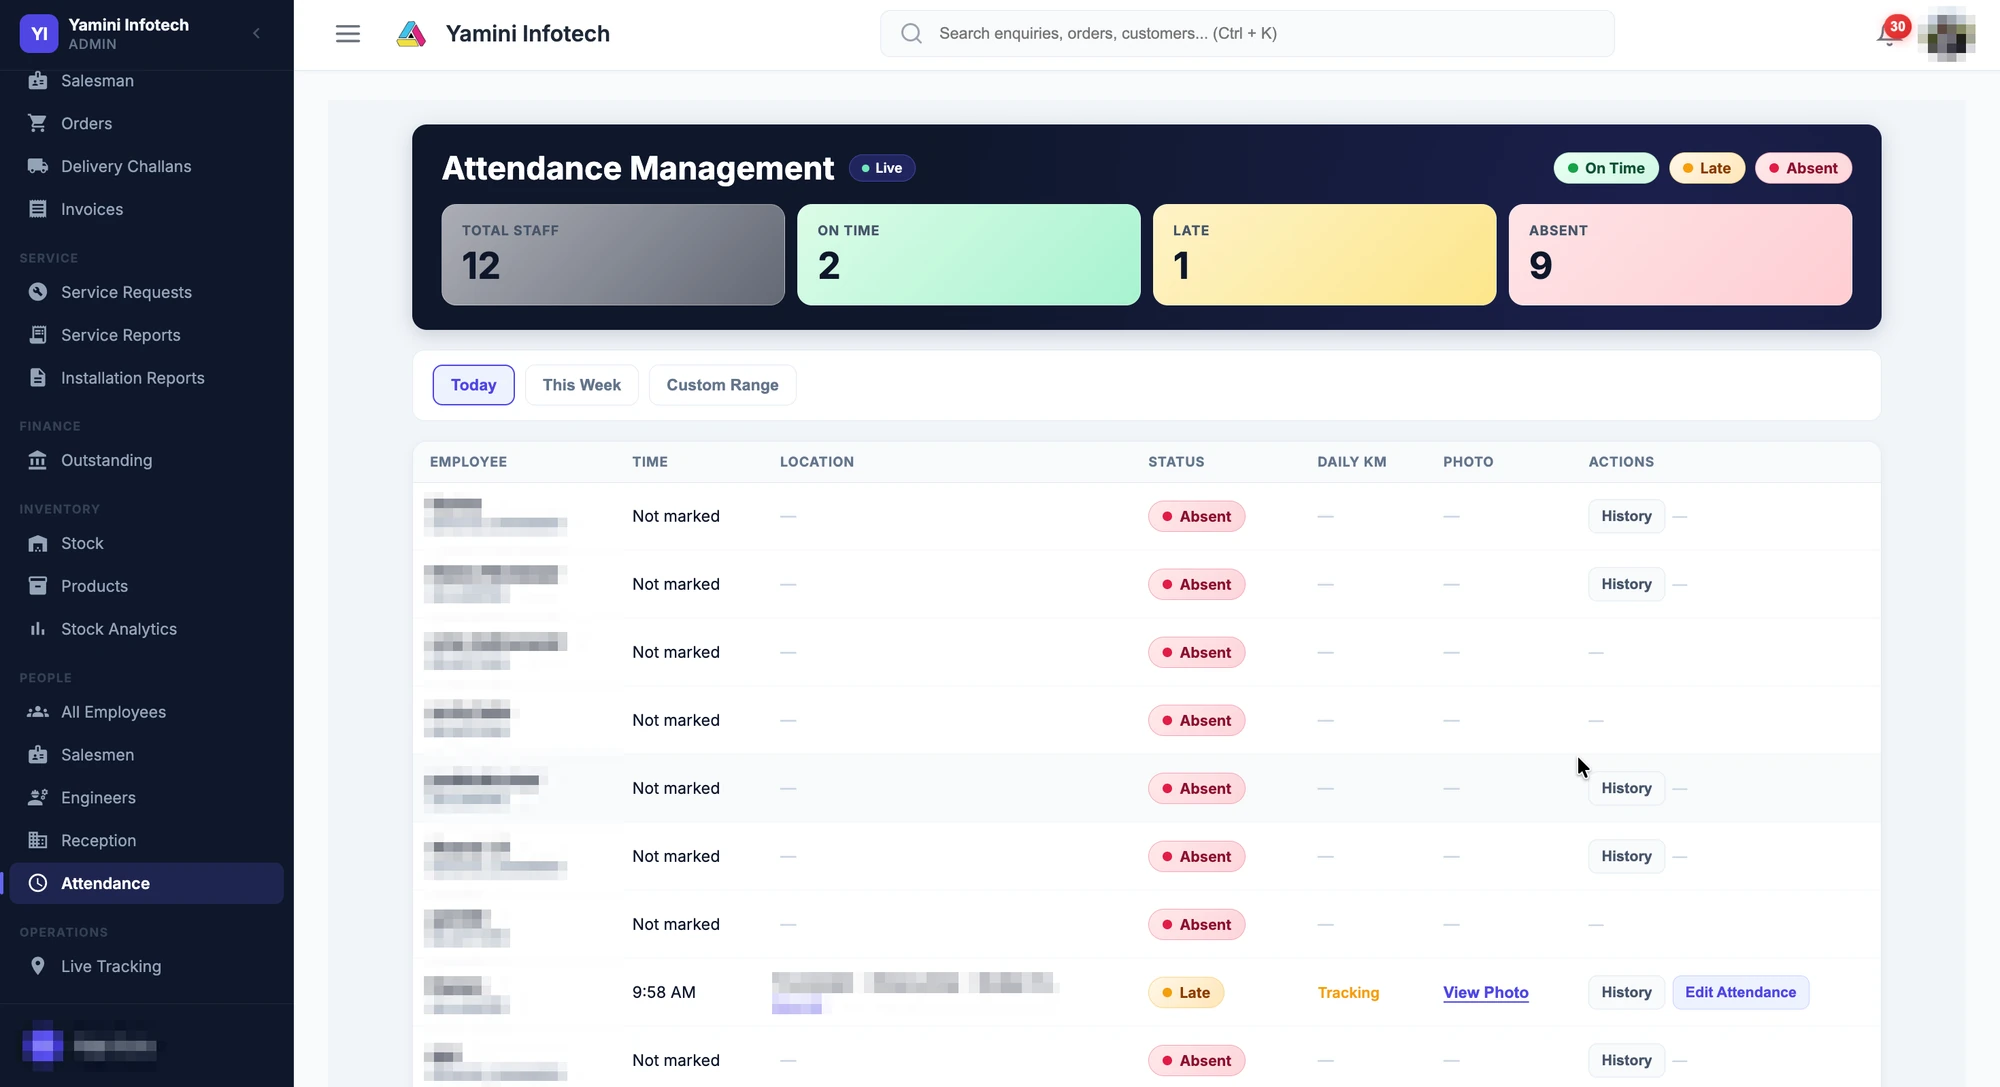Click History button in the first row
Image resolution: width=2000 pixels, height=1087 pixels.
1626,516
